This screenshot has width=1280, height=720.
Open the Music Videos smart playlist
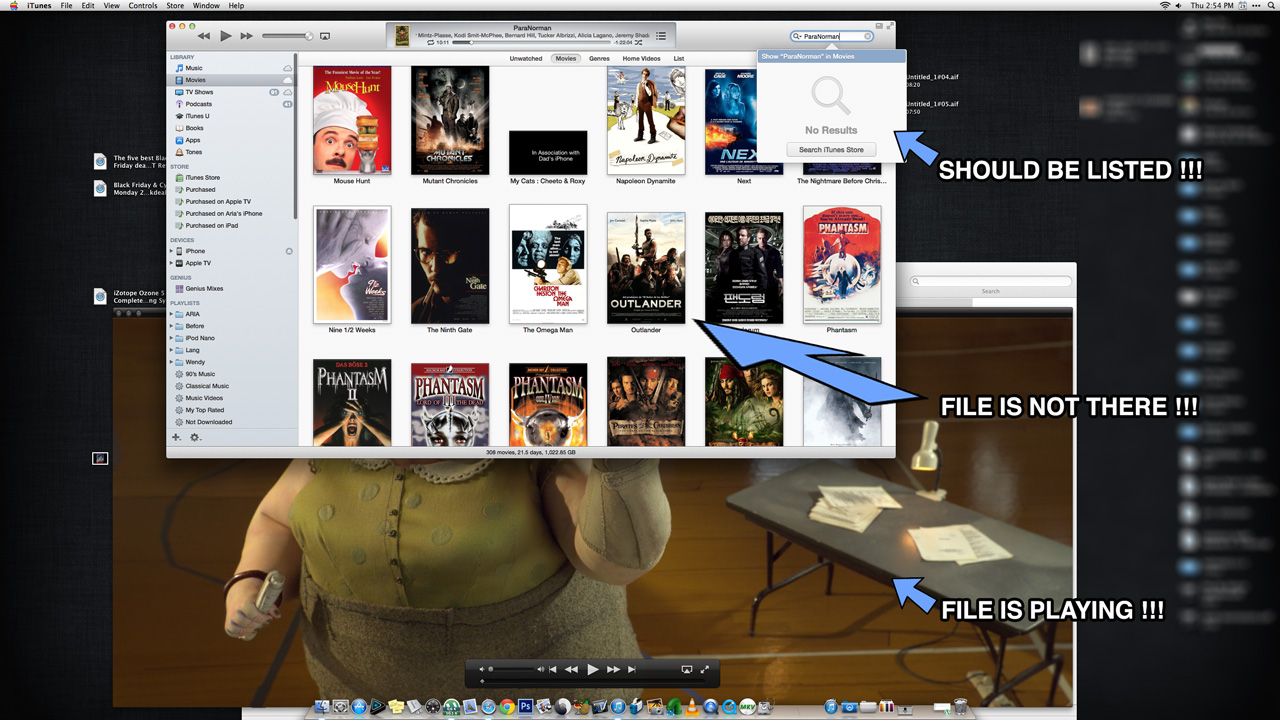pyautogui.click(x=231, y=398)
